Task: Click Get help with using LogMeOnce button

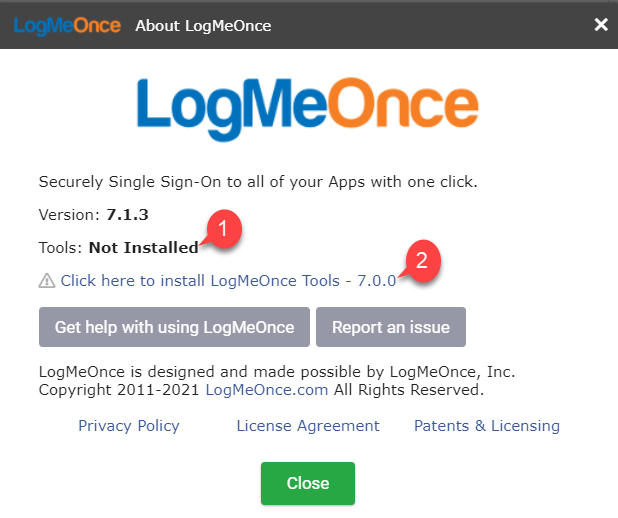Action: coord(174,327)
